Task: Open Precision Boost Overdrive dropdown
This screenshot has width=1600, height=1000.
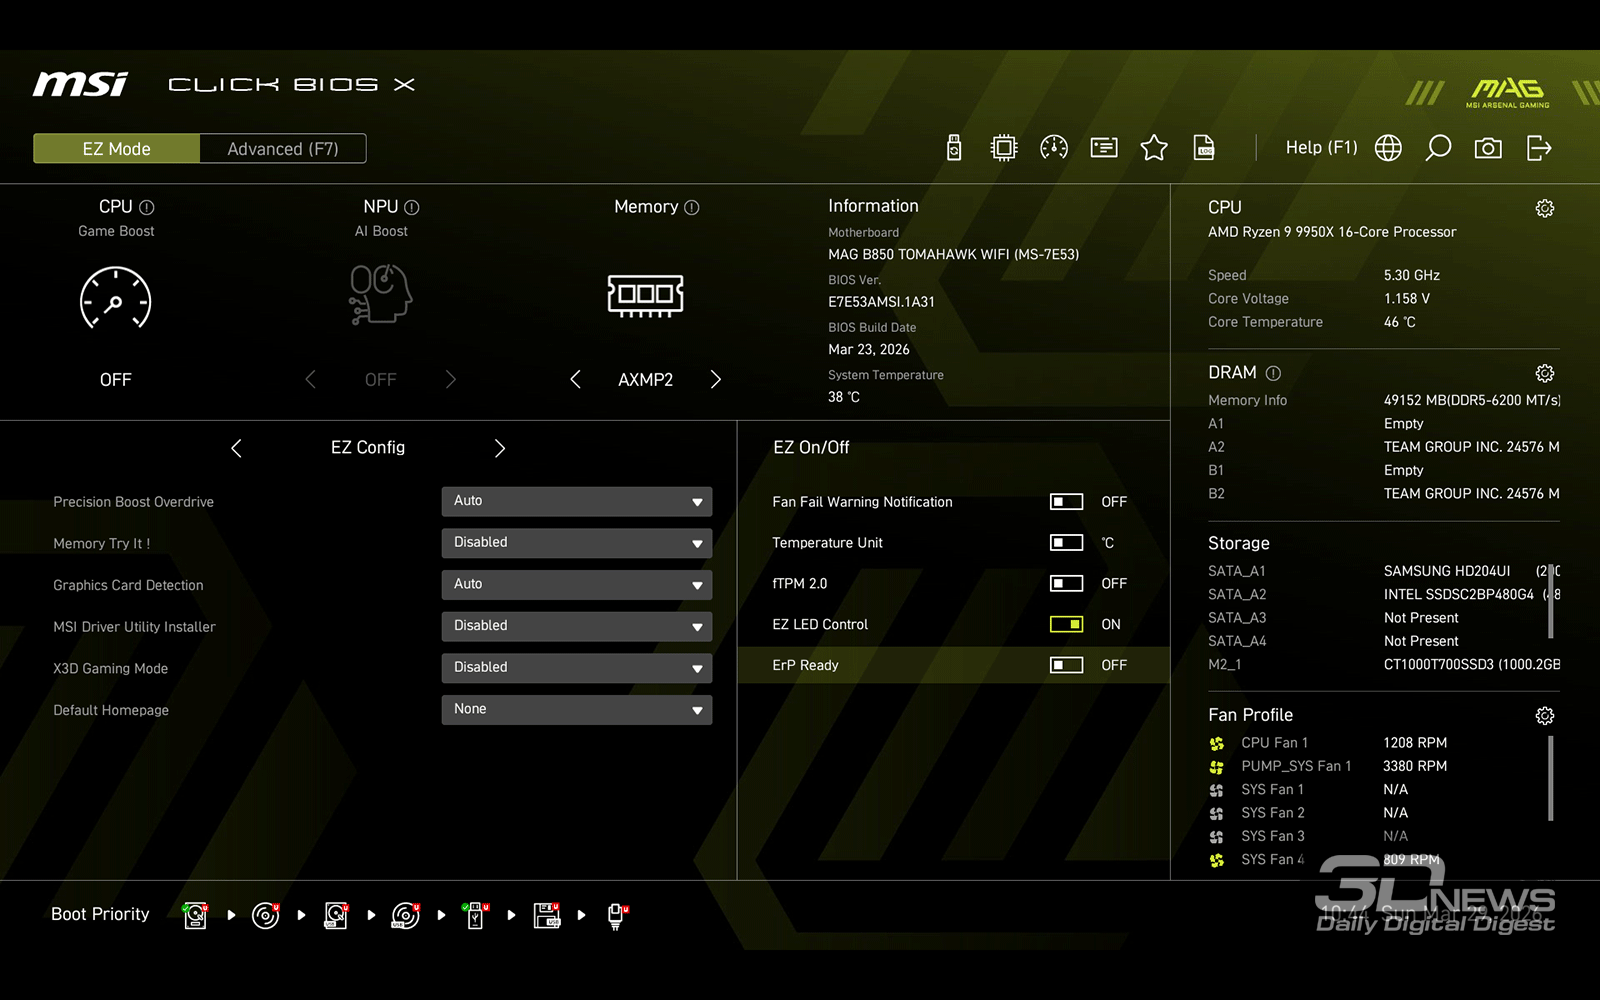Action: pyautogui.click(x=576, y=501)
